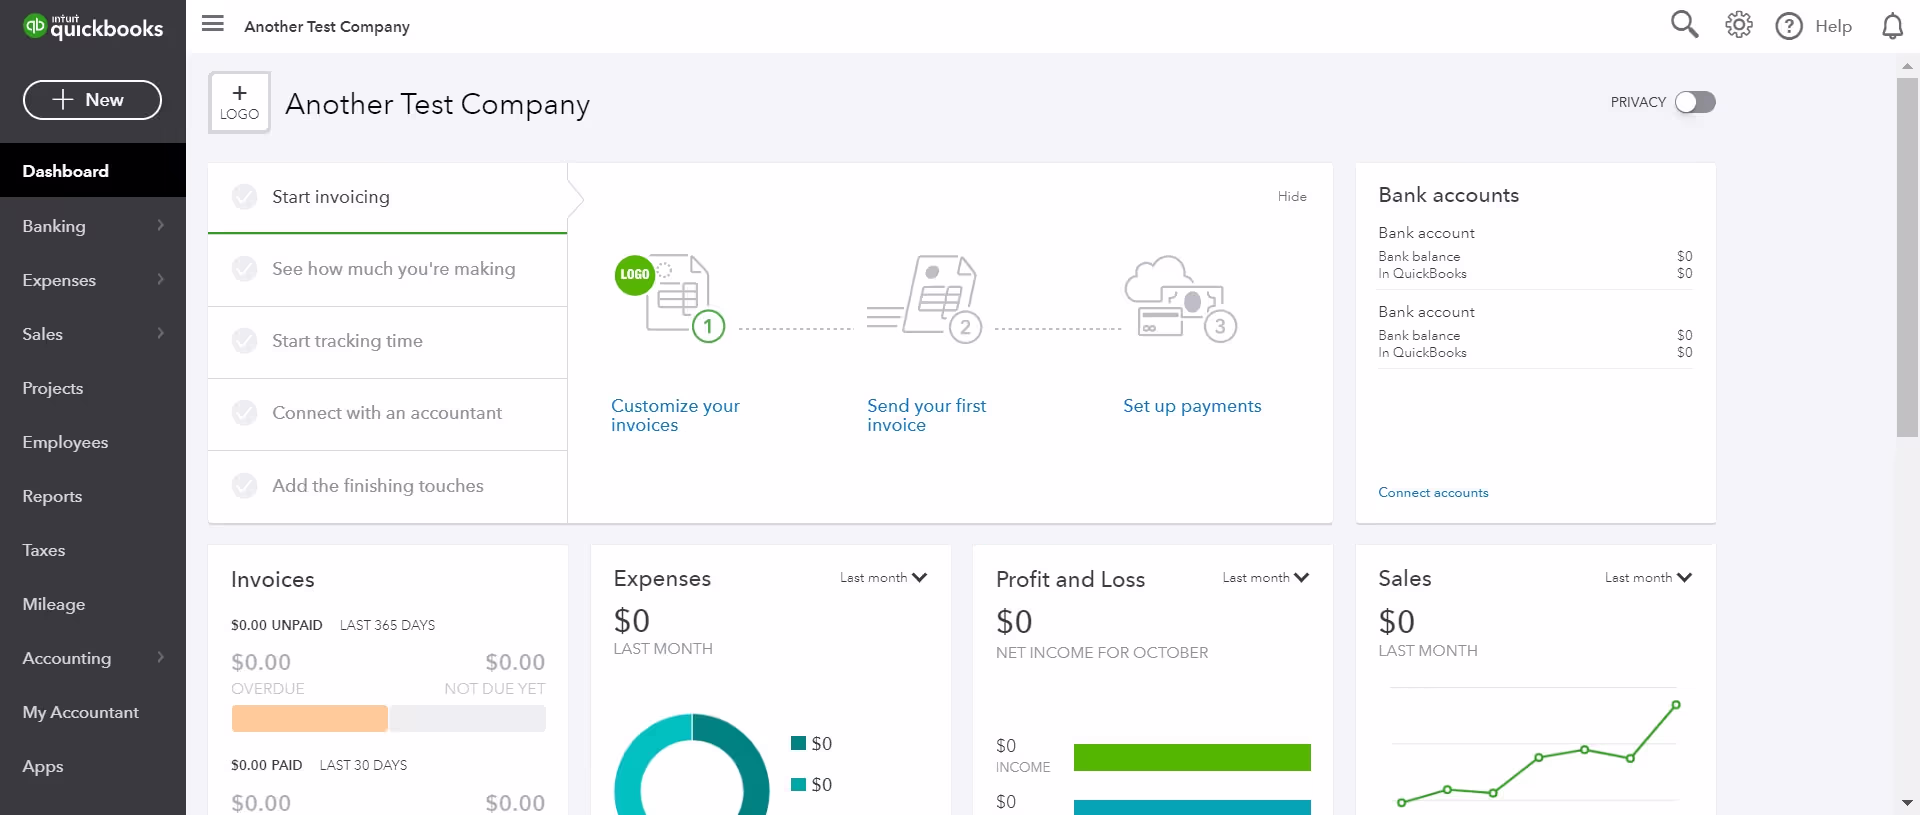1920x815 pixels.
Task: Click the Start invoicing check circle
Action: click(245, 197)
